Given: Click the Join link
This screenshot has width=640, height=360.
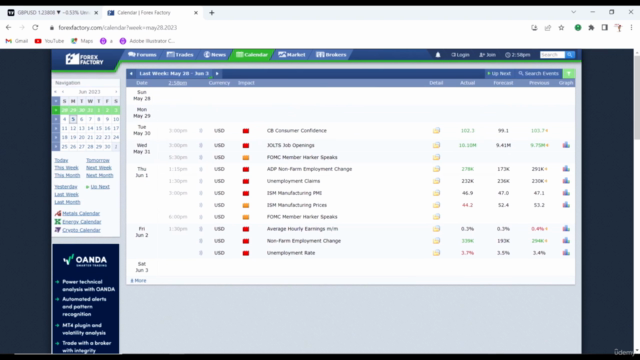Looking at the screenshot, I should click(487, 55).
